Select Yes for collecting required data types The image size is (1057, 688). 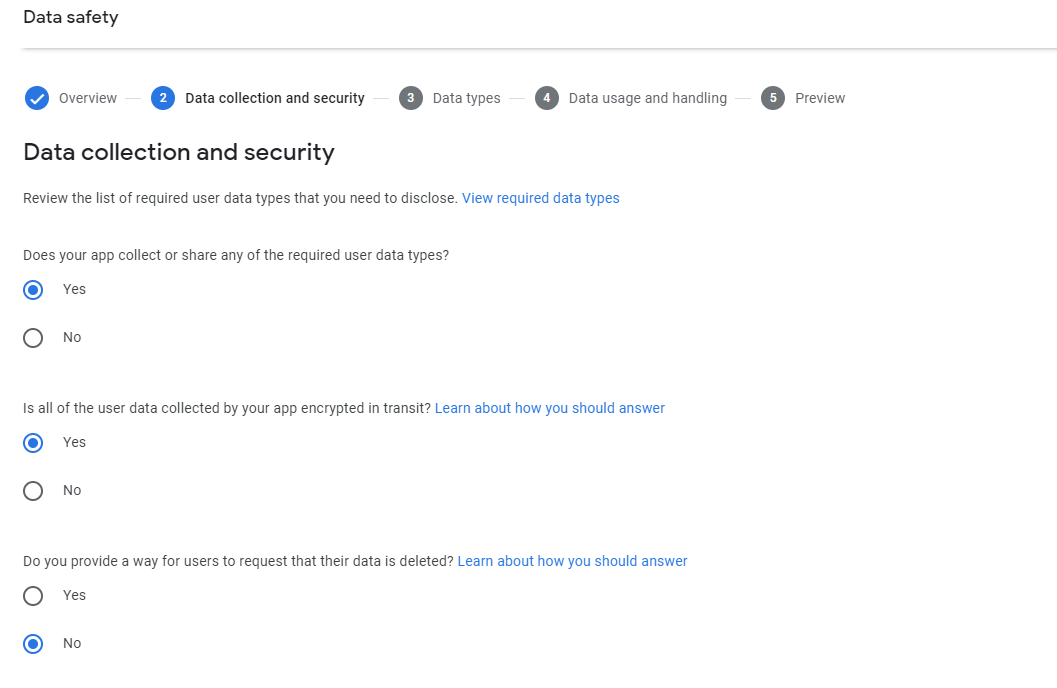[33, 290]
